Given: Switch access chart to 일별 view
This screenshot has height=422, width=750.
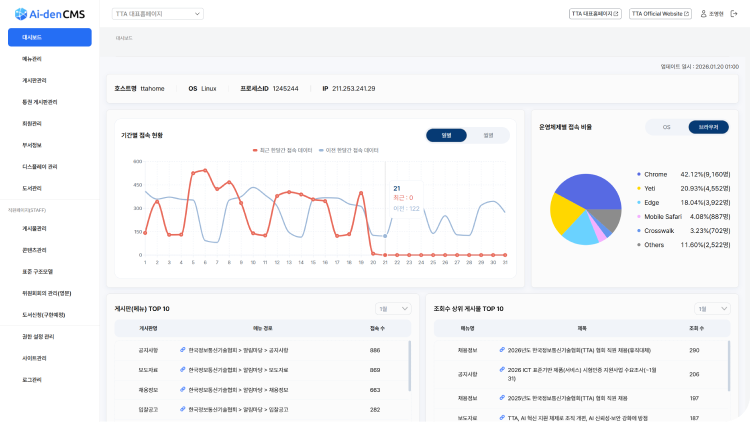Looking at the screenshot, I should (x=446, y=135).
